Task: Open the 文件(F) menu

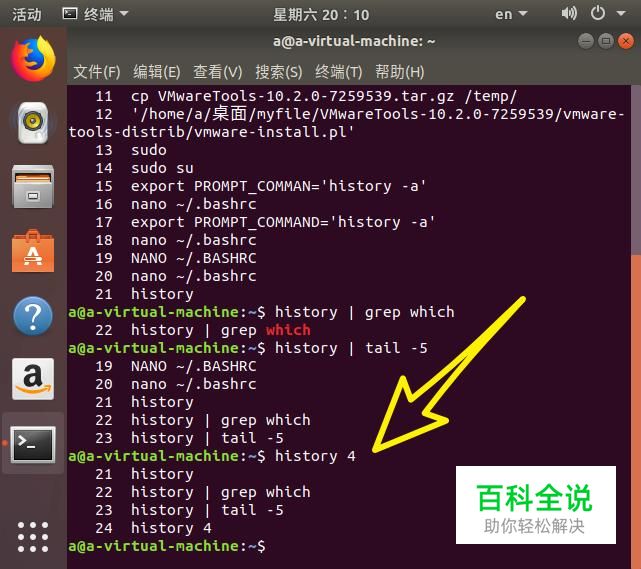Action: click(x=97, y=72)
